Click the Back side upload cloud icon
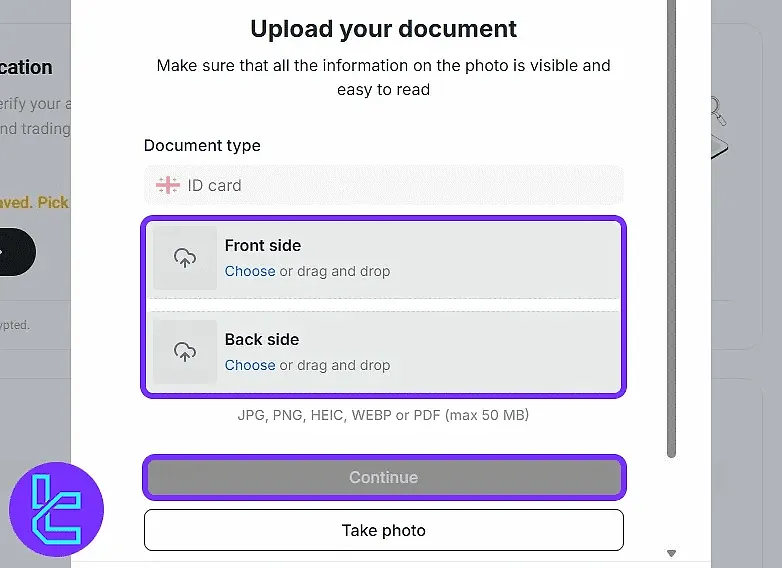The width and height of the screenshot is (782, 568). (185, 352)
